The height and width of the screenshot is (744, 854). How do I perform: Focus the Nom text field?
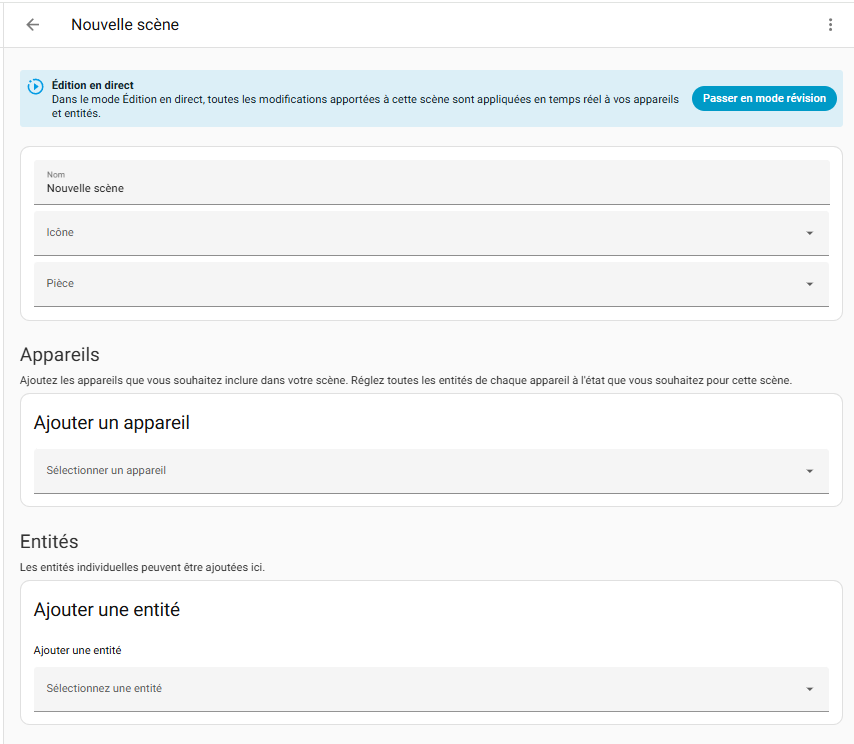coord(430,187)
